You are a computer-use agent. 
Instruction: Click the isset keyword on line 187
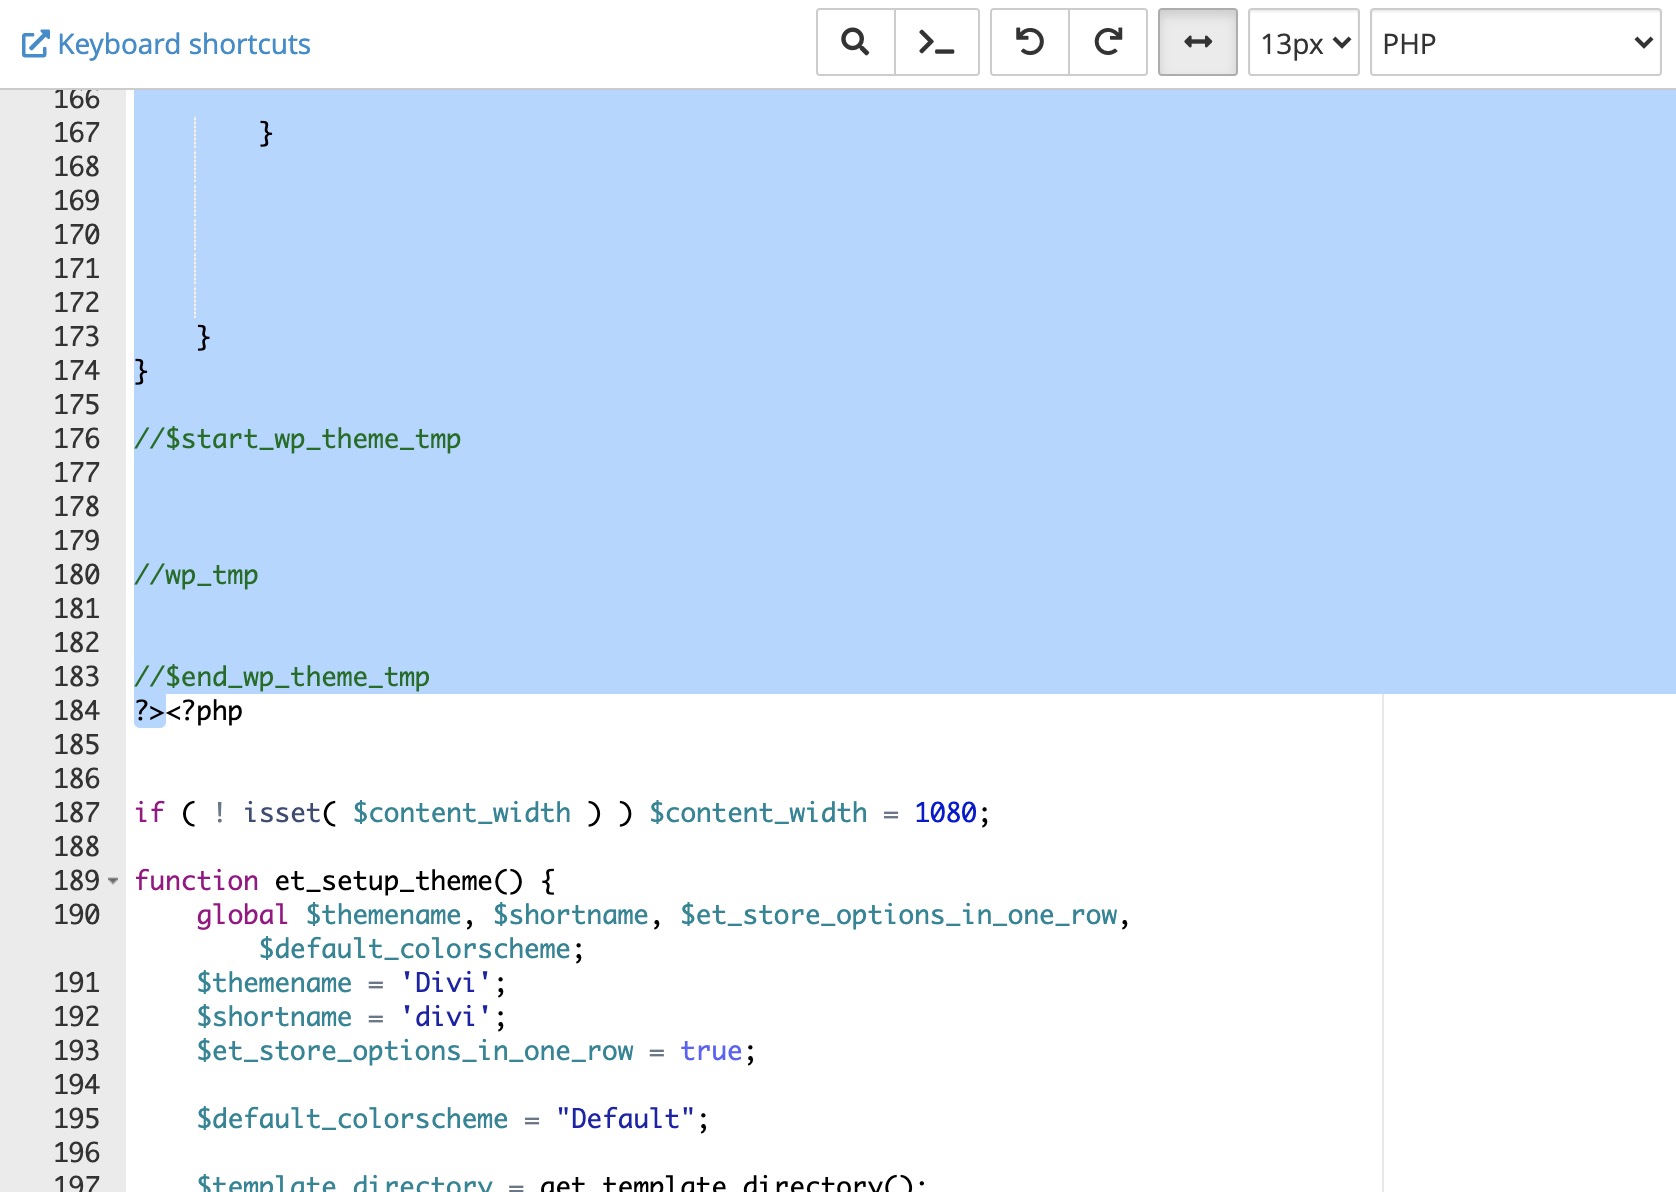pyautogui.click(x=282, y=813)
